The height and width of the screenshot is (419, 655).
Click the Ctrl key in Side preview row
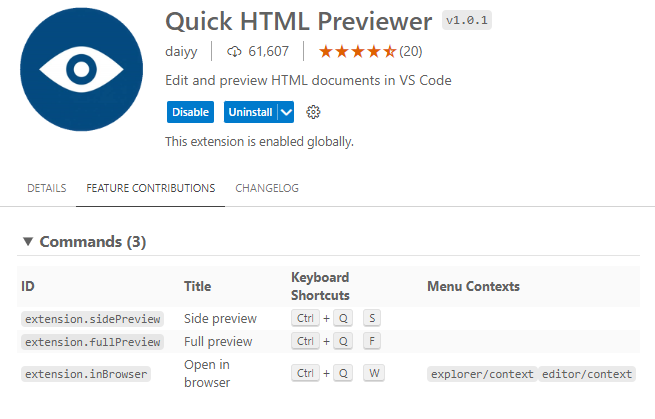(x=305, y=318)
